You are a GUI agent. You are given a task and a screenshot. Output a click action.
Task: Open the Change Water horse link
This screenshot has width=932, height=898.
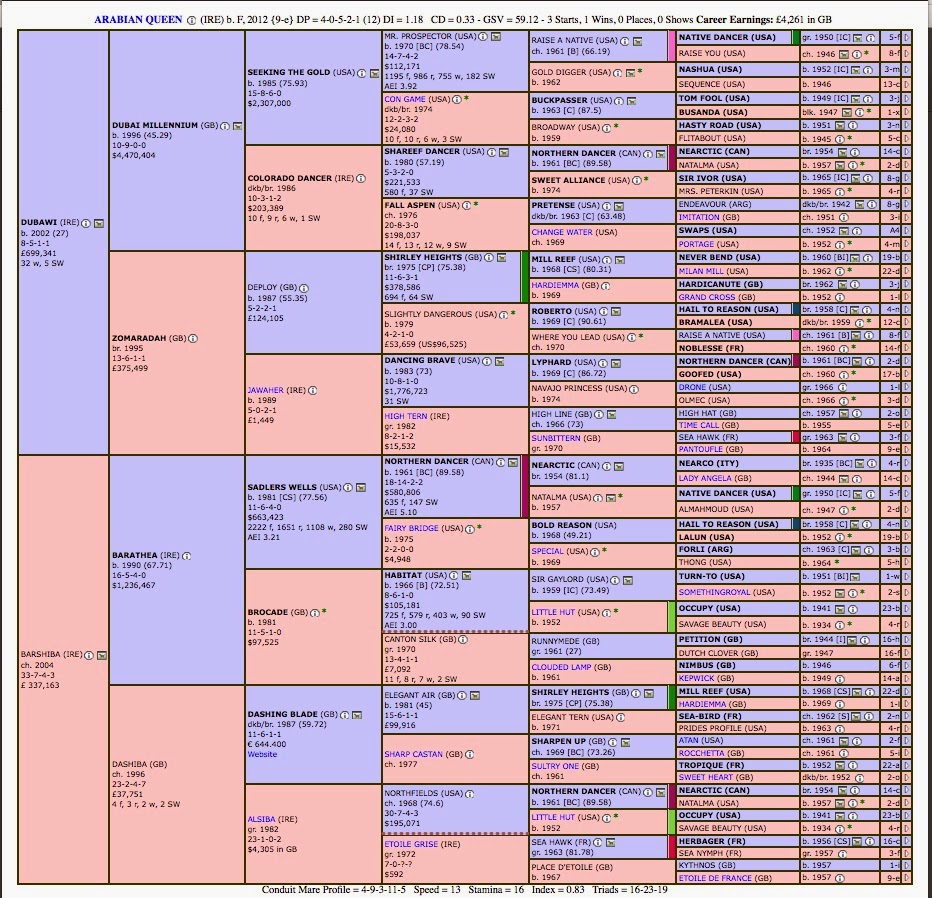[560, 232]
